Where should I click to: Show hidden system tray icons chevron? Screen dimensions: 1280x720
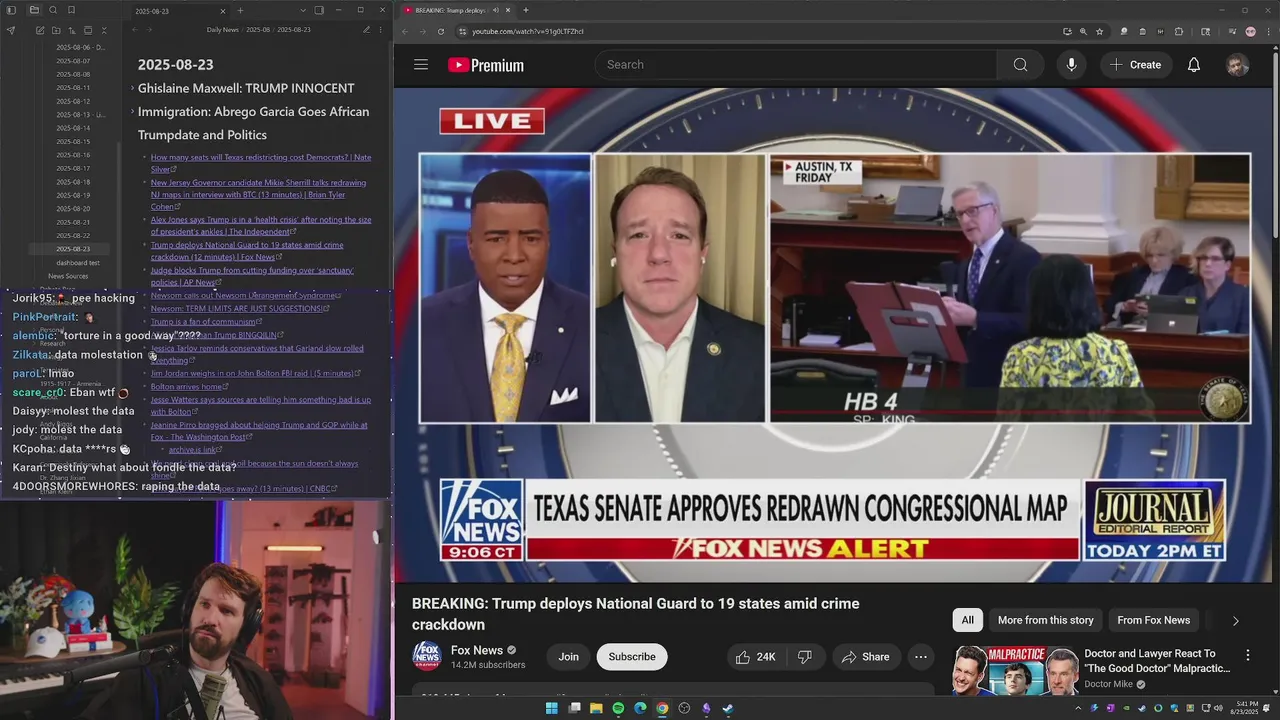pyautogui.click(x=1078, y=708)
